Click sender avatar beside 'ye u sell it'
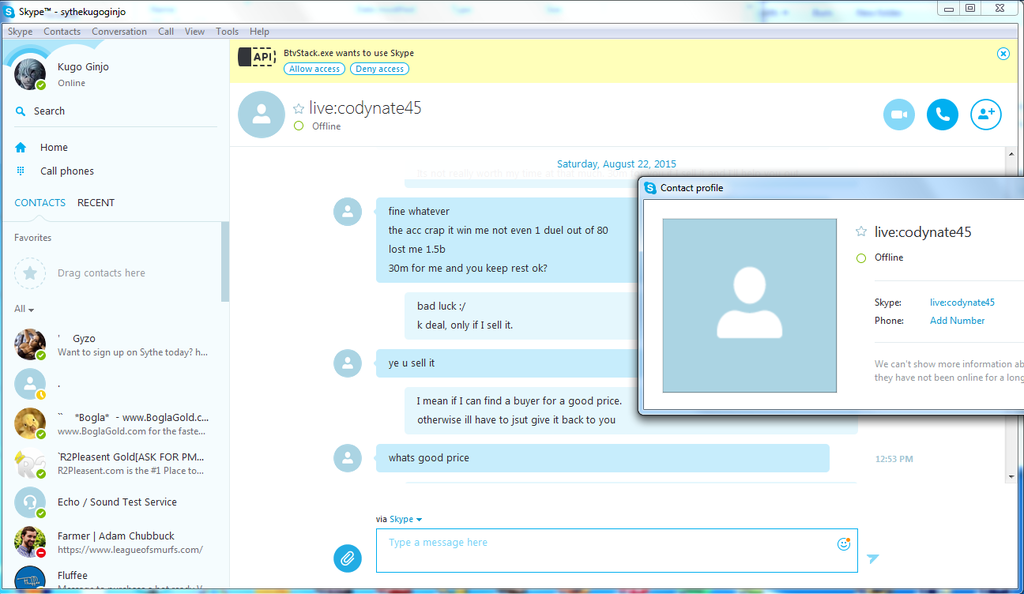 coord(347,363)
